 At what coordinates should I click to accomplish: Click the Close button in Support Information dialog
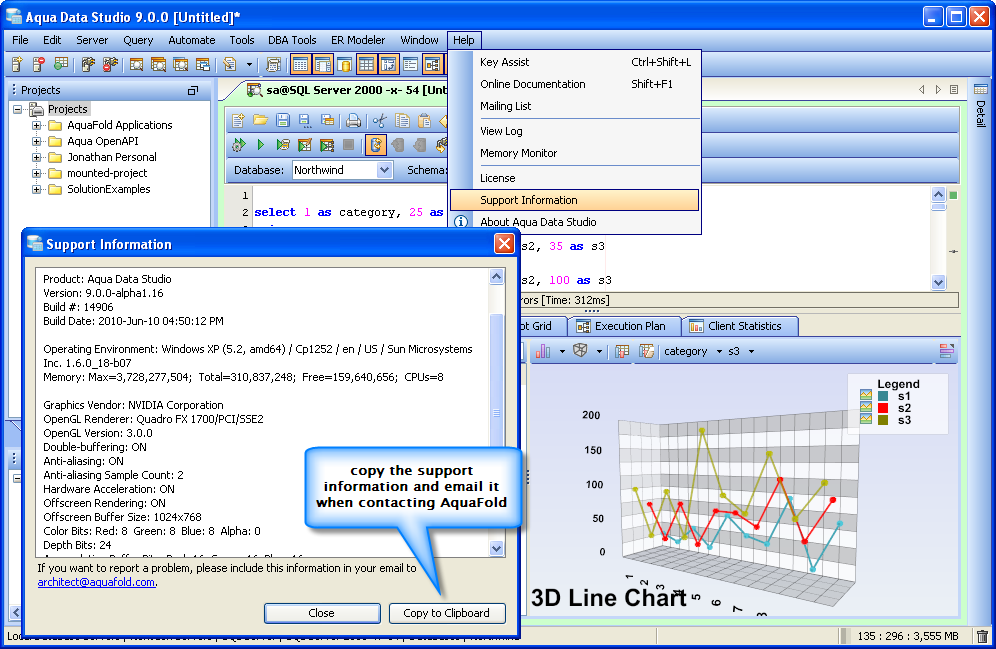(x=321, y=613)
